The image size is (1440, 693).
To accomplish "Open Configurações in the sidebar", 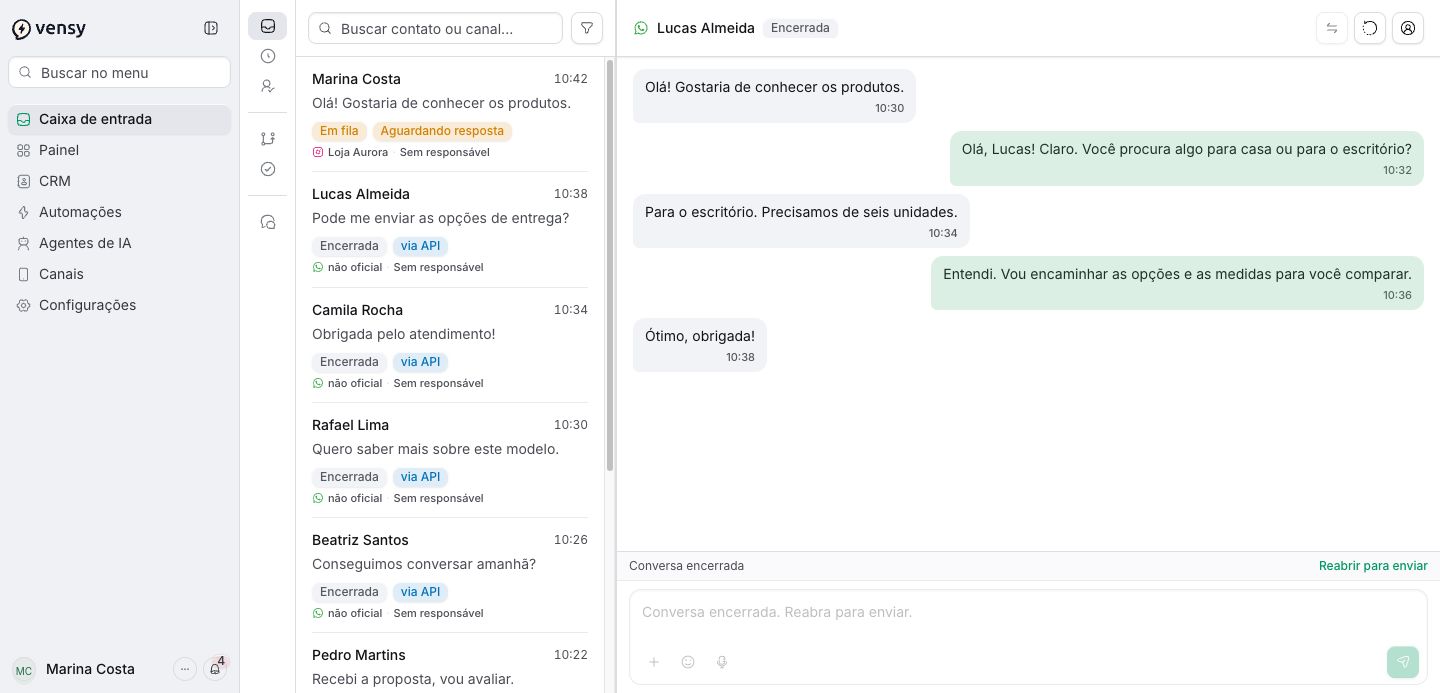I will point(120,305).
